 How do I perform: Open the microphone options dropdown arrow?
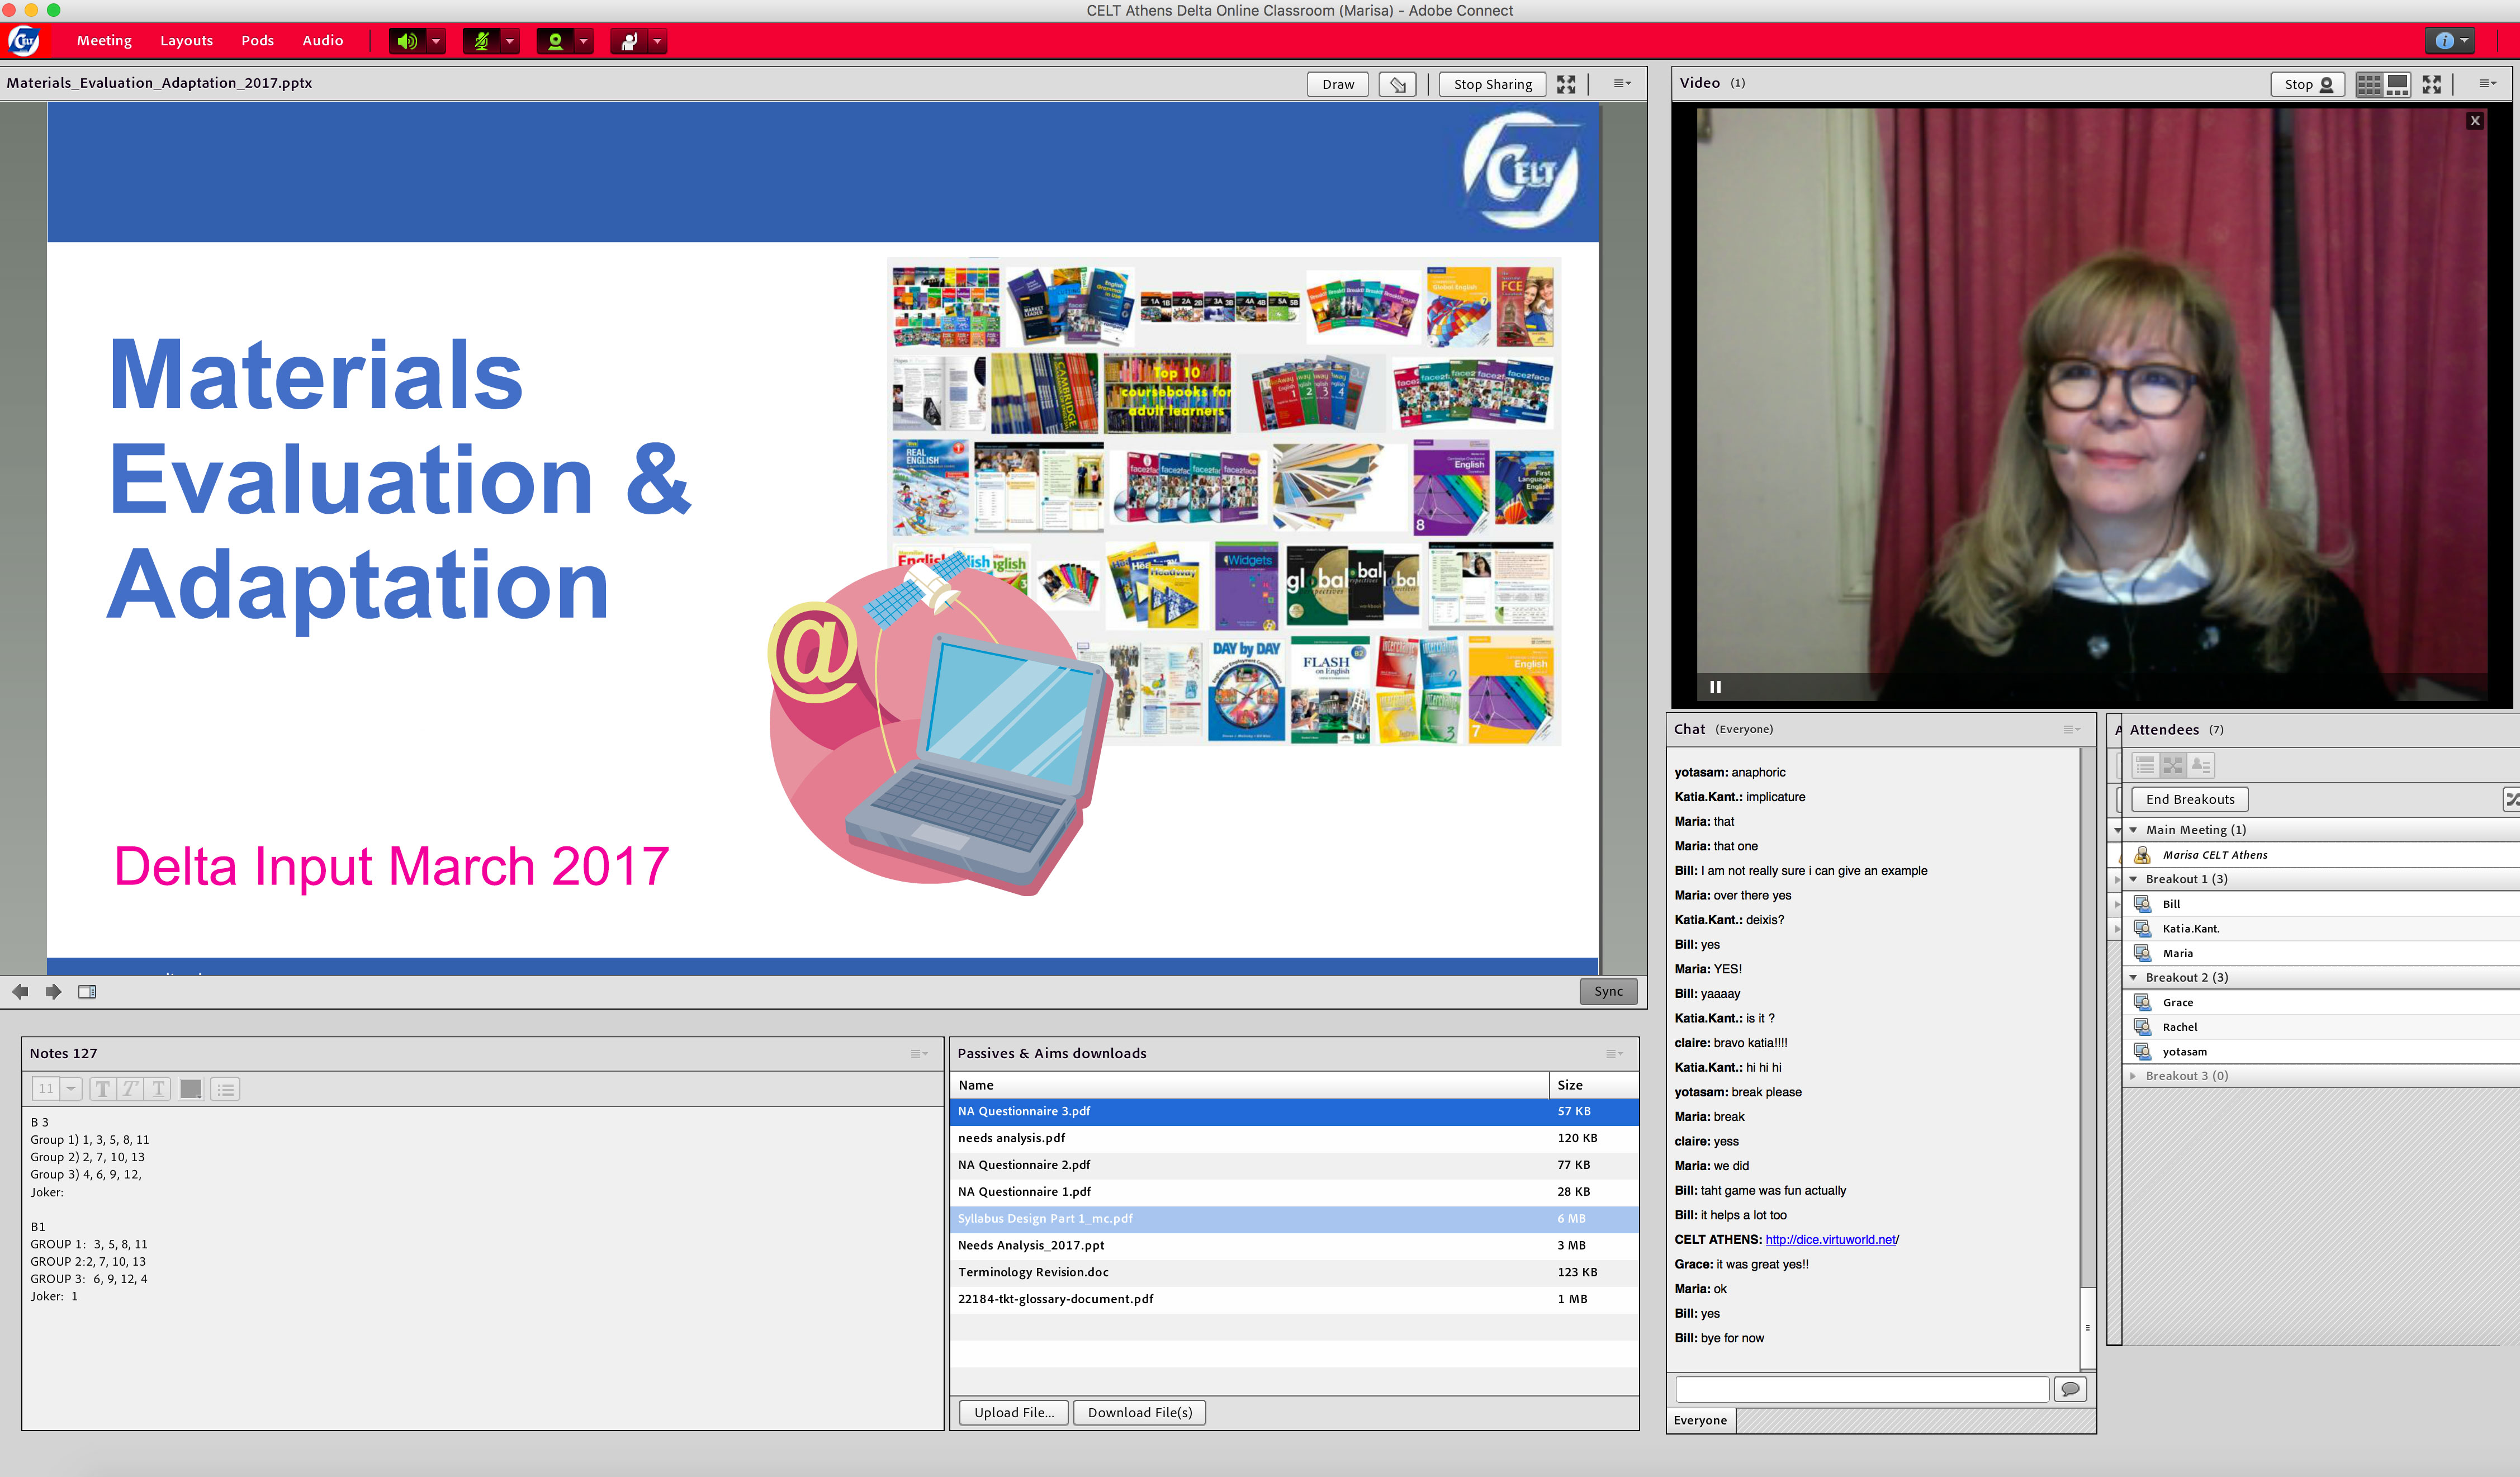pyautogui.click(x=509, y=41)
